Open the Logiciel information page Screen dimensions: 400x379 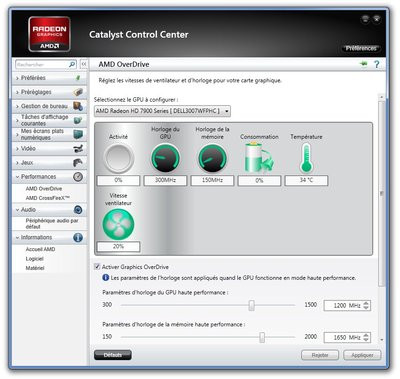click(34, 259)
